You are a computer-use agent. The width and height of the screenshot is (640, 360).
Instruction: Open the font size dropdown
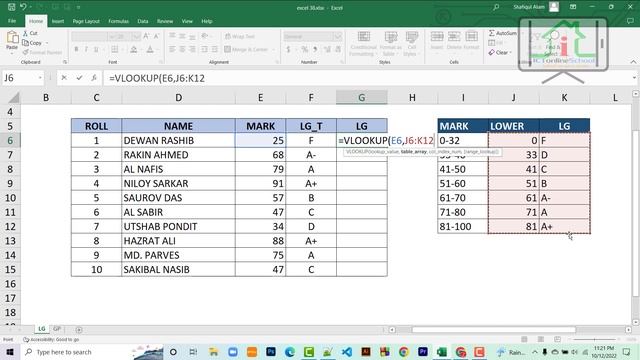(x=136, y=36)
